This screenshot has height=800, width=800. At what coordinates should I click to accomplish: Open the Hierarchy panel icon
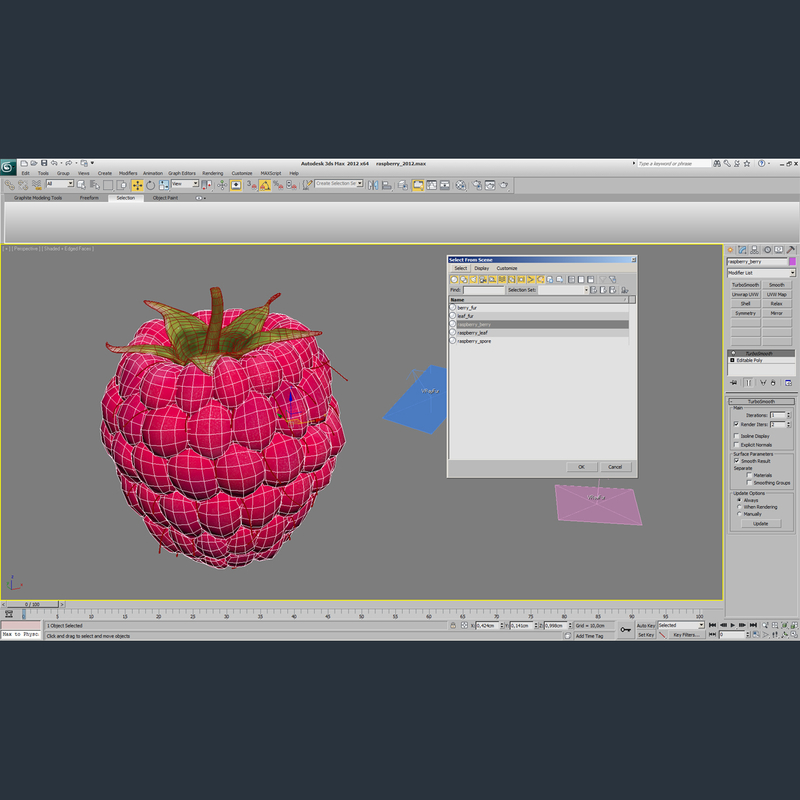755,249
